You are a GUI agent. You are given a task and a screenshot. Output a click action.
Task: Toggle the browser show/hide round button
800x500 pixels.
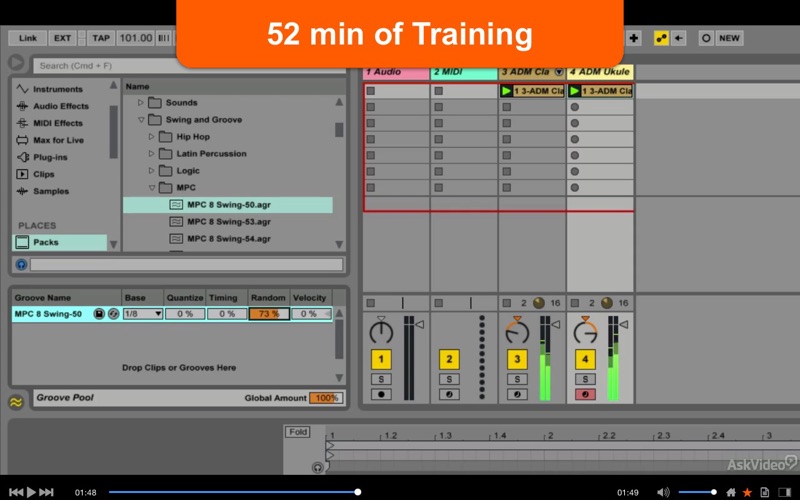(x=16, y=62)
